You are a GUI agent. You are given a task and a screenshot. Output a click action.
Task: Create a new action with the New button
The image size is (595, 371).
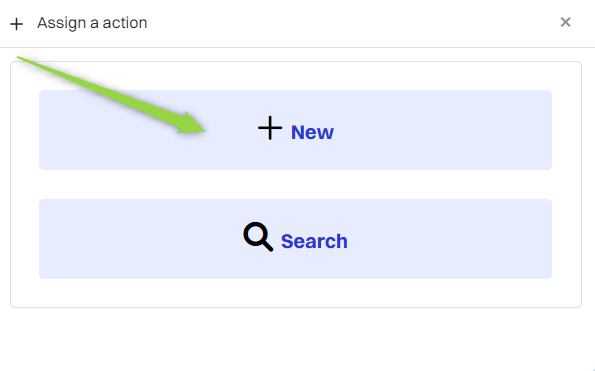pos(295,130)
